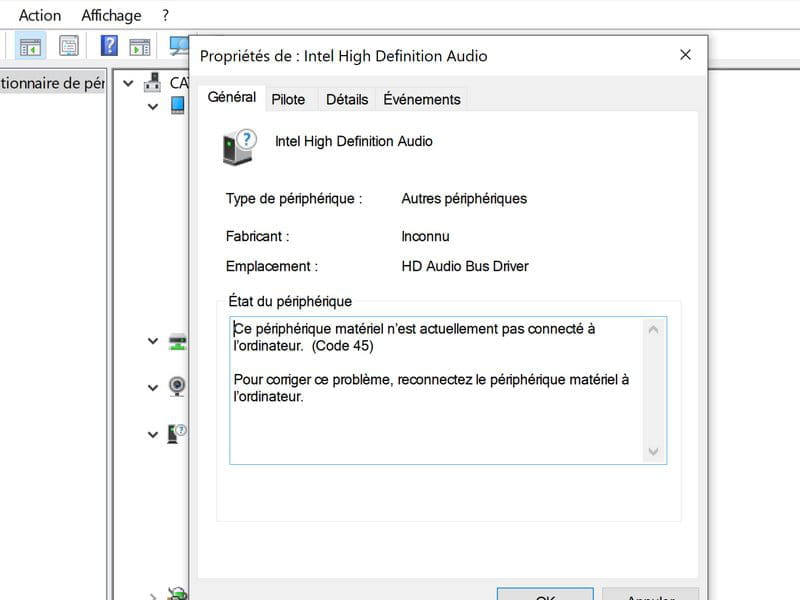The height and width of the screenshot is (600, 800).
Task: Click the 'Emplacement :' label
Action: [271, 266]
